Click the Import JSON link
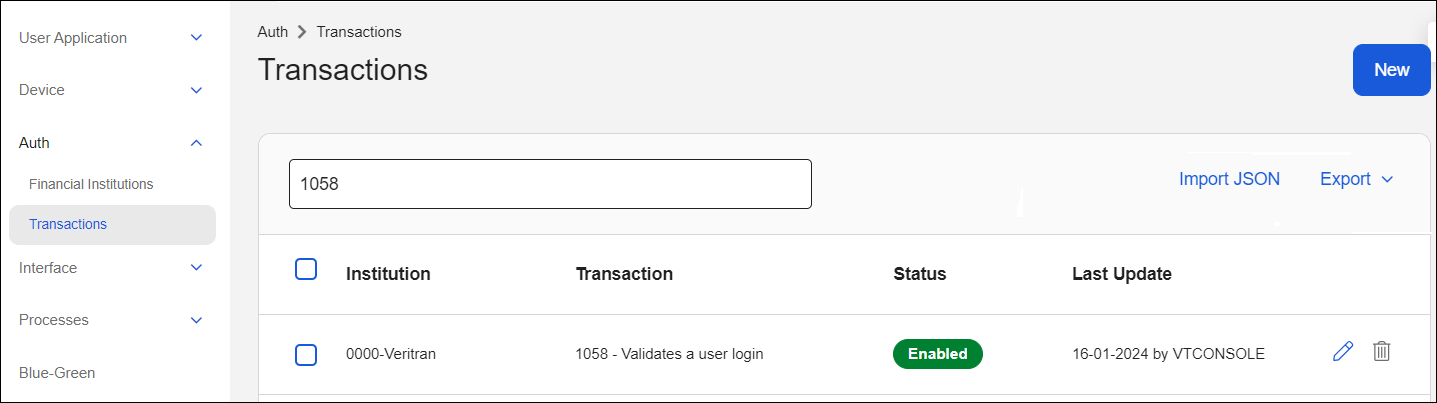 click(1229, 179)
